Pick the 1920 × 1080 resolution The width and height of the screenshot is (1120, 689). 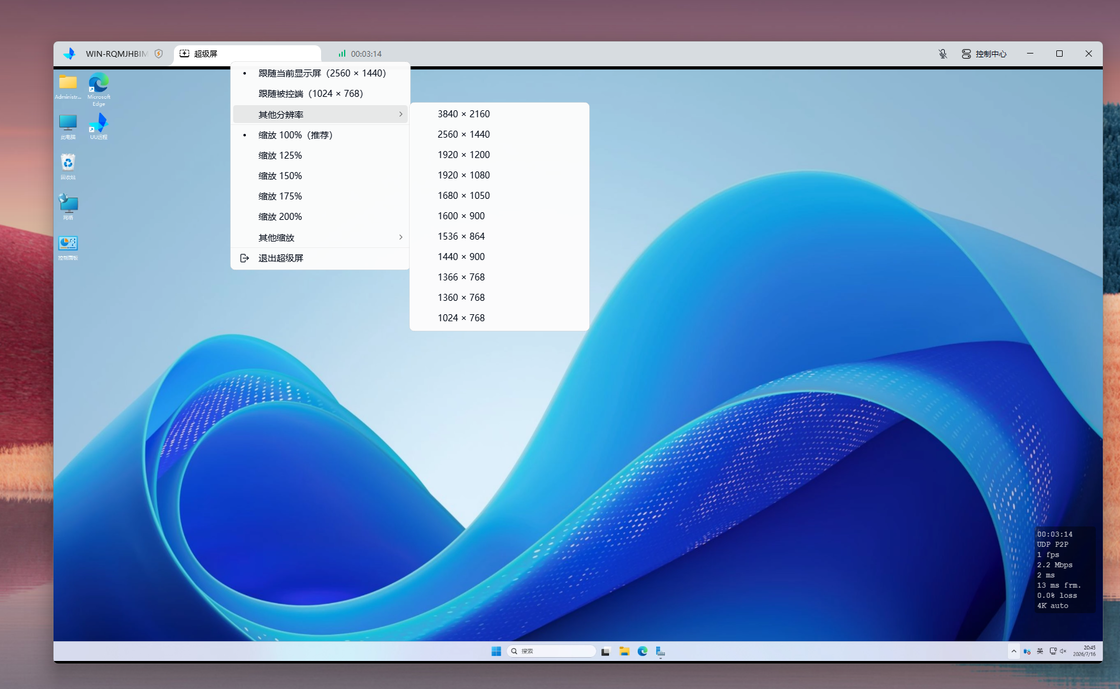499,175
